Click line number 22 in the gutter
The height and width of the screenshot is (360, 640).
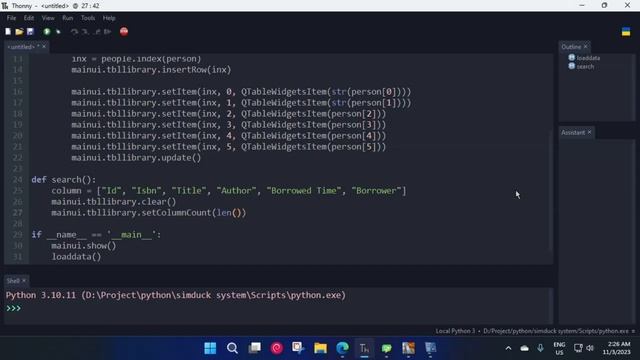(x=17, y=158)
